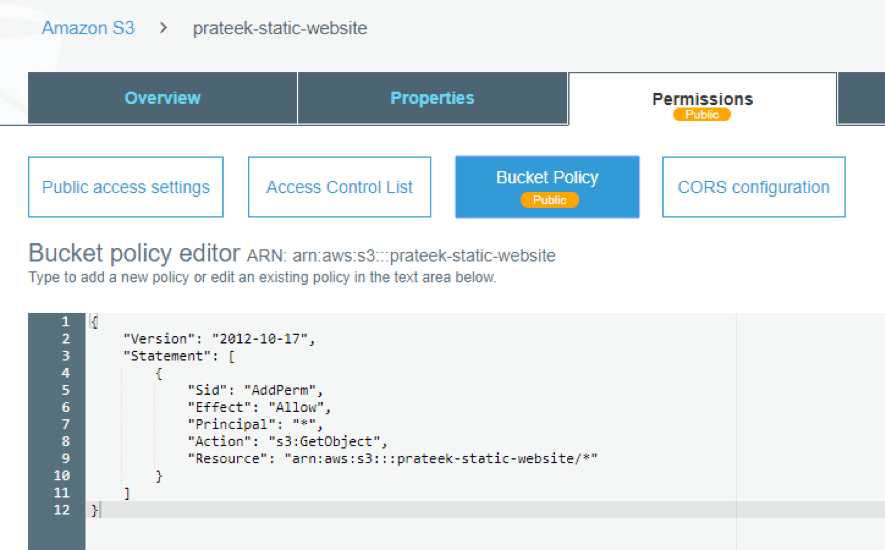The width and height of the screenshot is (885, 550).
Task: Click the "Effect": "Allow" line in the policy
Action: tap(258, 407)
